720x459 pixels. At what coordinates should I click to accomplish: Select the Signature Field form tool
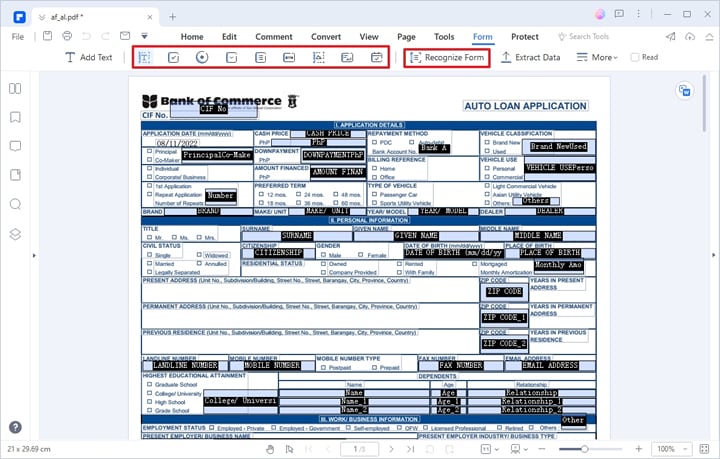coord(347,57)
